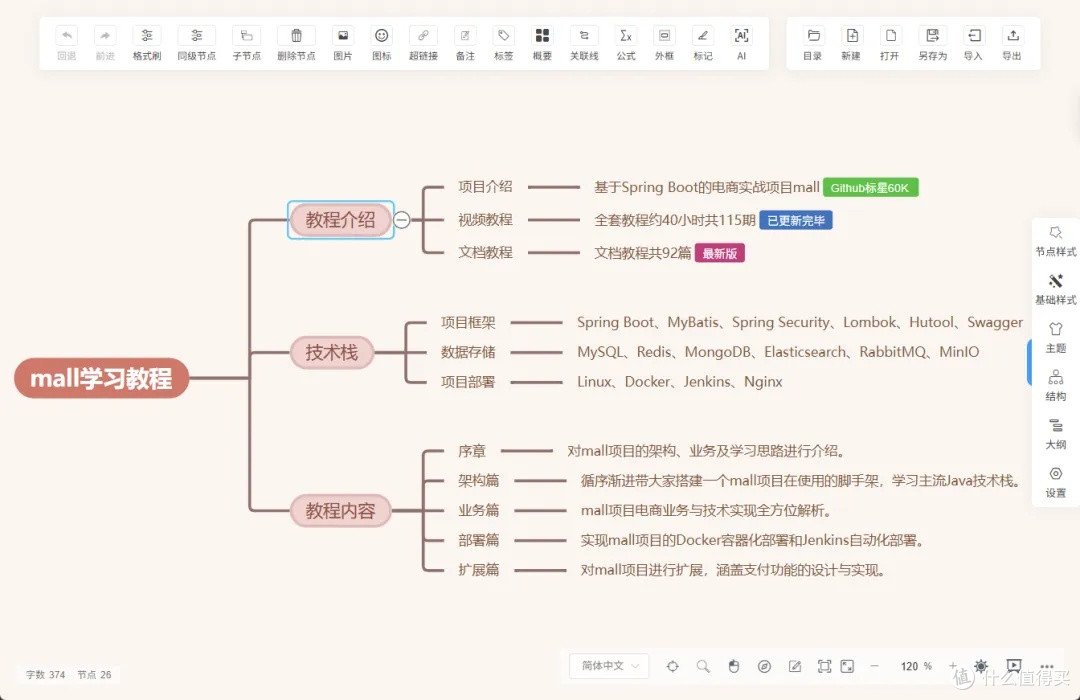Open the 大纲 outline panel
The width and height of the screenshot is (1080, 700).
(x=1055, y=434)
